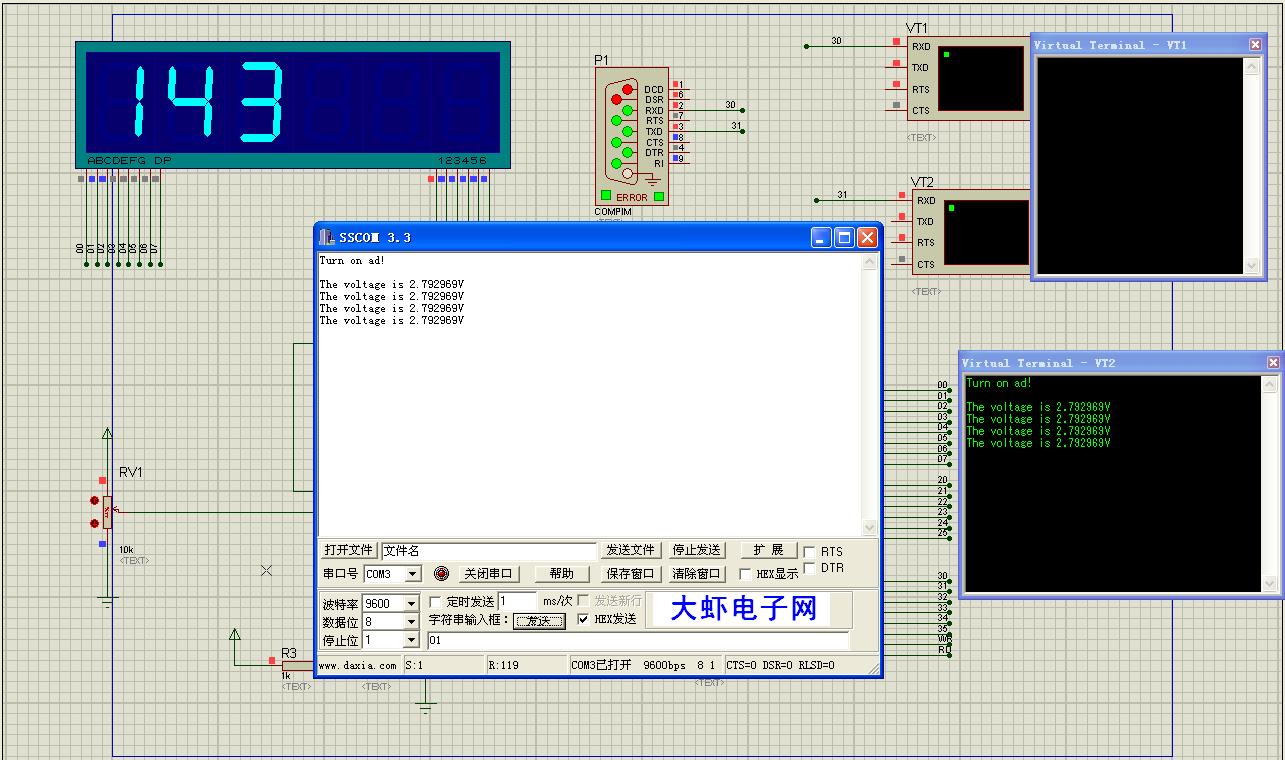
Task: Select the COMPIM P1 serial connector component
Action: (631, 136)
